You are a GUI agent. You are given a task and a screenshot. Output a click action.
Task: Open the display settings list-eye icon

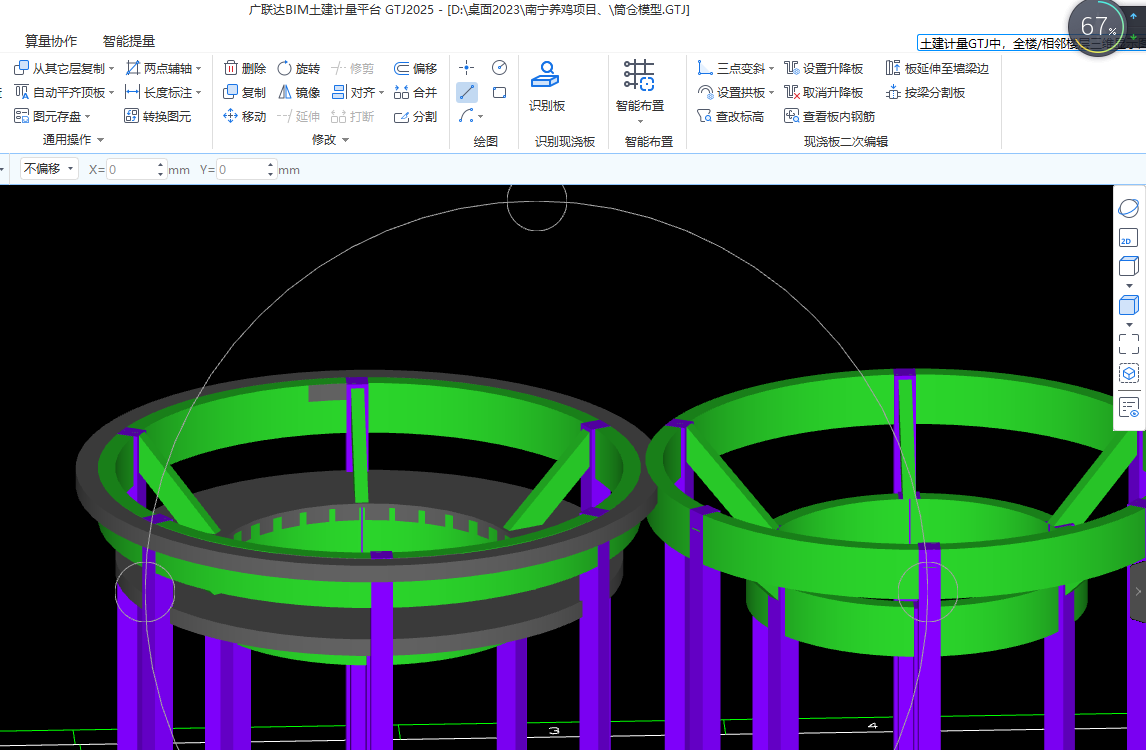1128,407
